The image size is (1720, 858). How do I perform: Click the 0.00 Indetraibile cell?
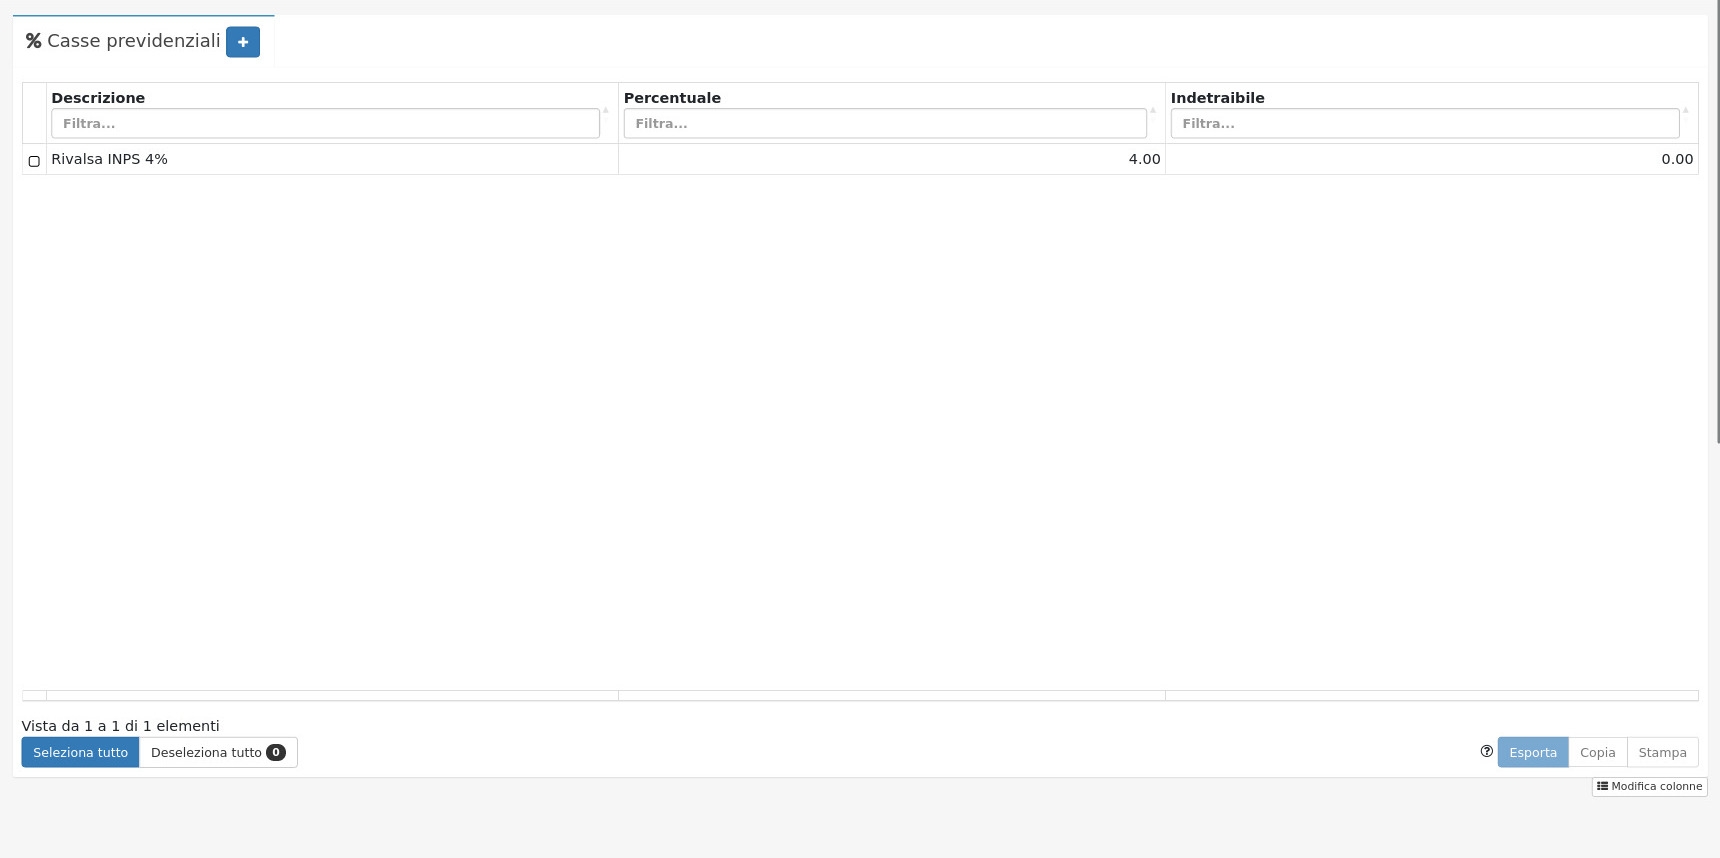1676,159
